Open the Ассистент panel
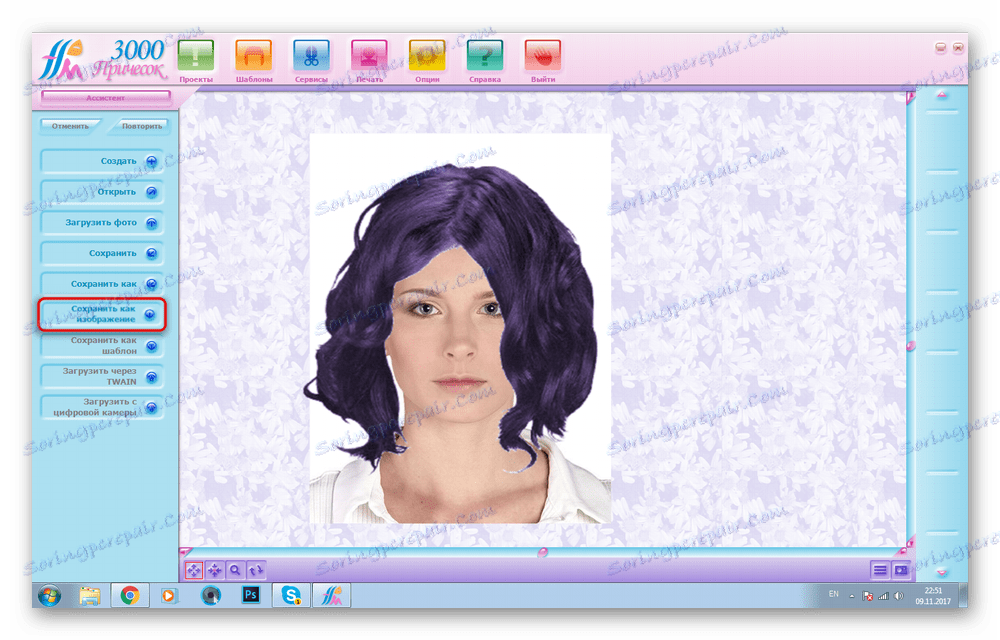Screen dimensions: 1000x640 [106, 98]
